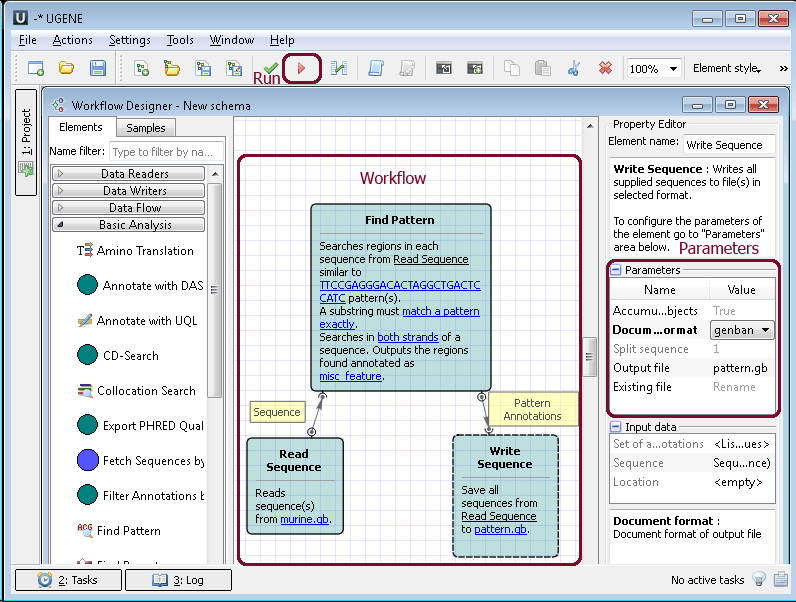Screen dimensions: 796x602
Task: Open the Help menu
Action: coord(282,40)
